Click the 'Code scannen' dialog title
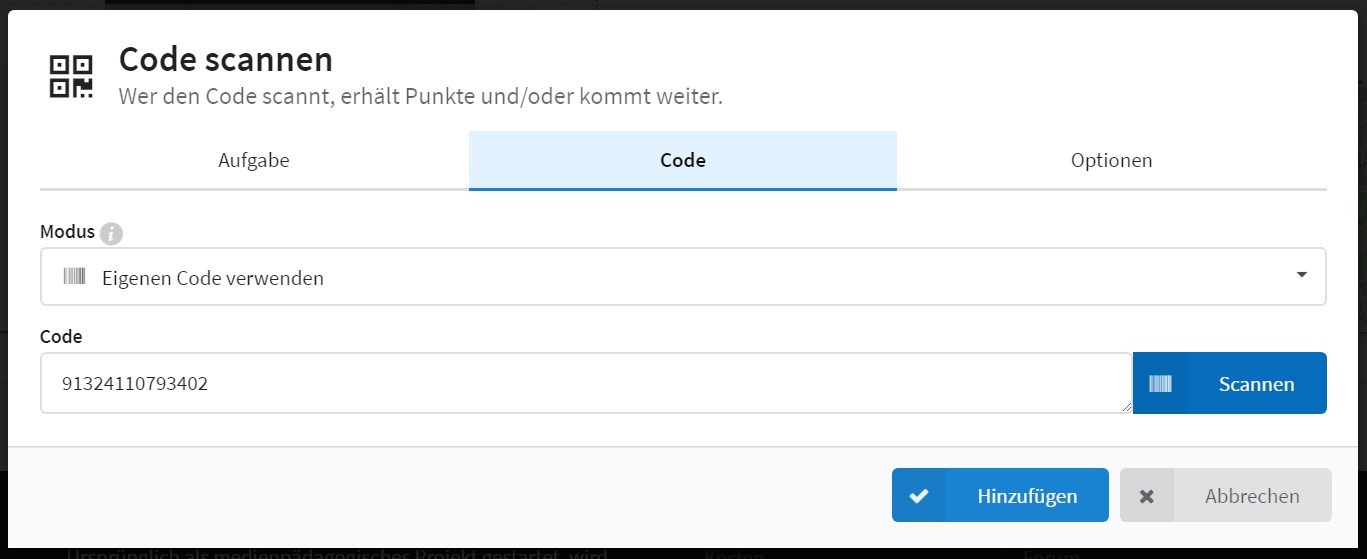Viewport: 1367px width, 559px height. (x=226, y=60)
